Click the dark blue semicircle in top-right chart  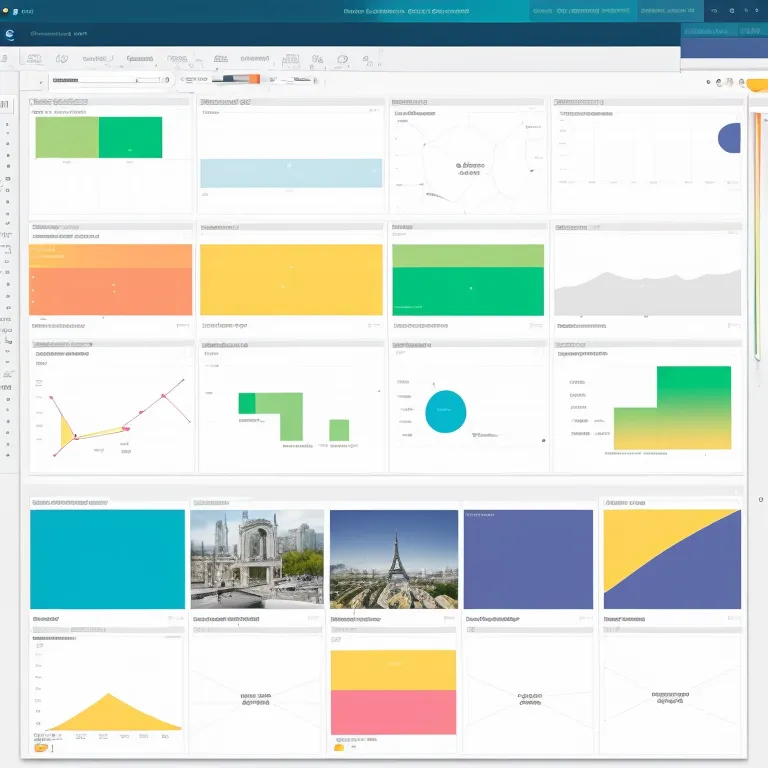point(731,137)
